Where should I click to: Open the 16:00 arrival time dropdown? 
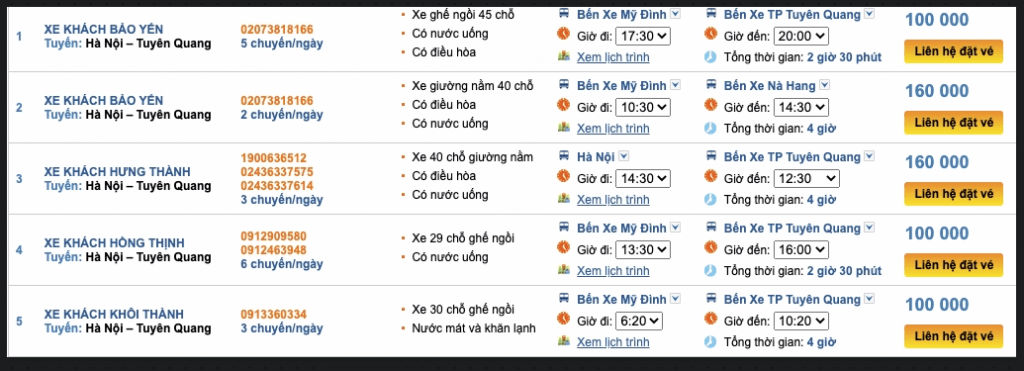tap(801, 250)
